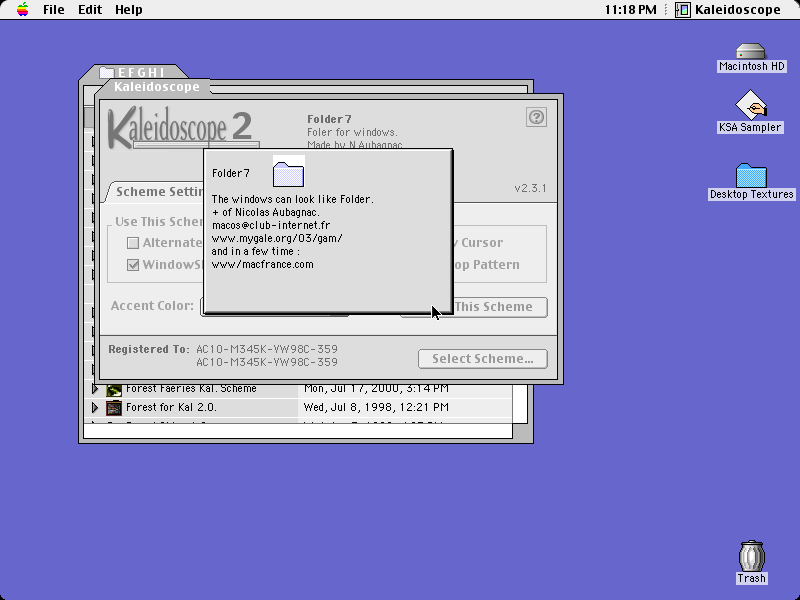
Task: Open the File menu
Action: [54, 10]
